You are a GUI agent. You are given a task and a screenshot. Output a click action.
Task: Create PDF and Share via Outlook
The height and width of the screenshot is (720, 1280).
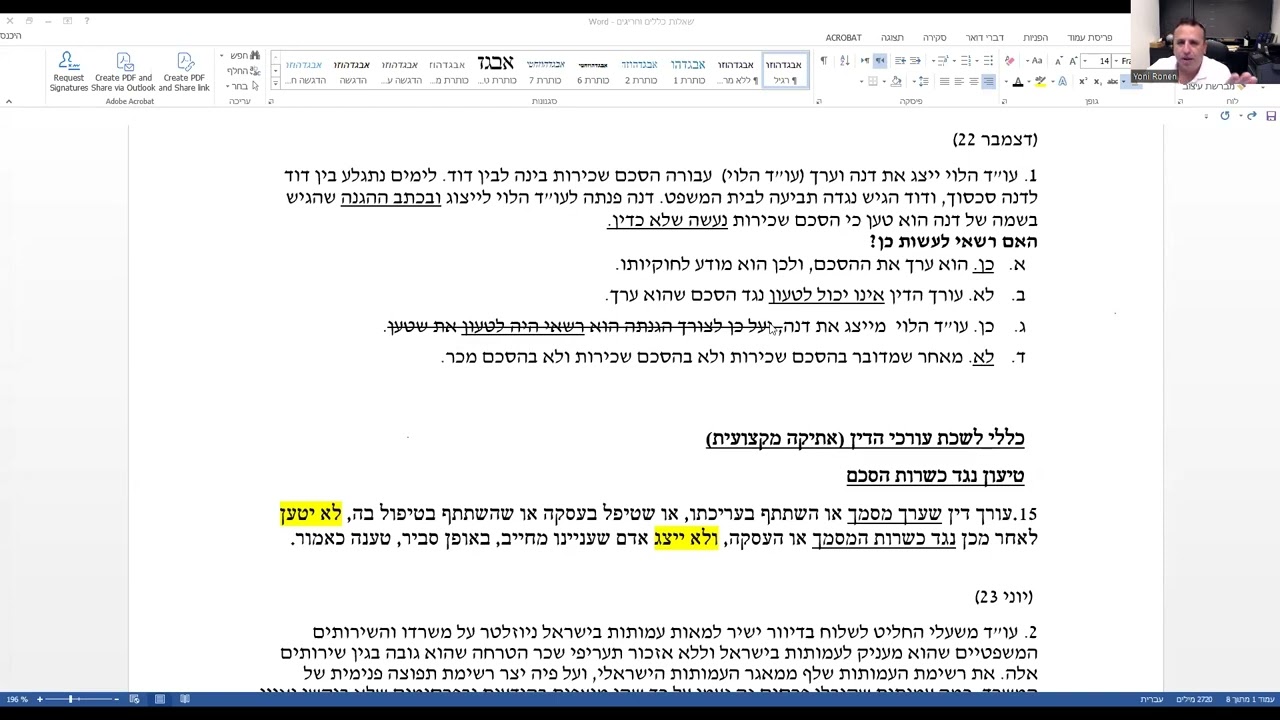124,73
